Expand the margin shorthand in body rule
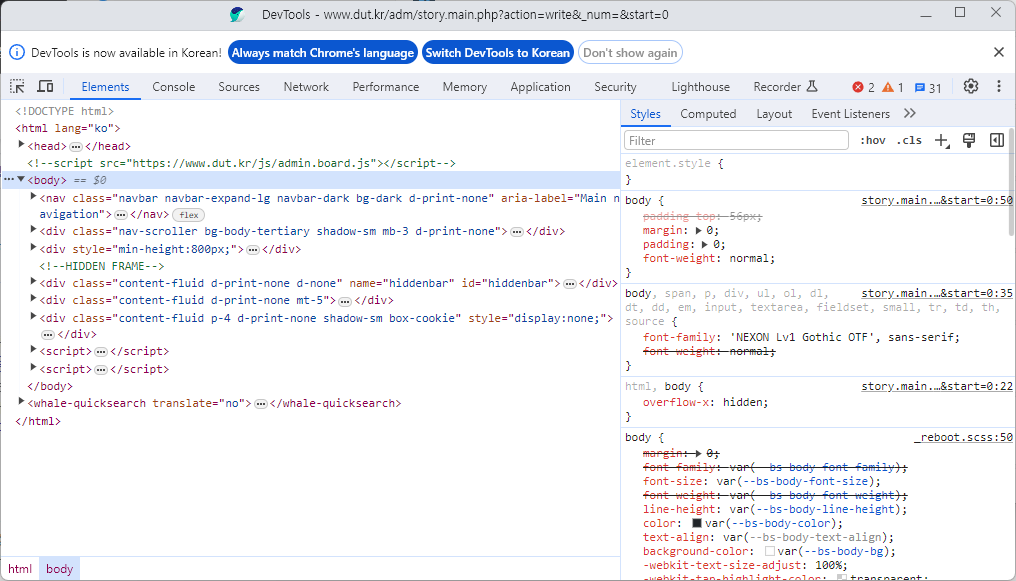The width and height of the screenshot is (1016, 581). [698, 230]
